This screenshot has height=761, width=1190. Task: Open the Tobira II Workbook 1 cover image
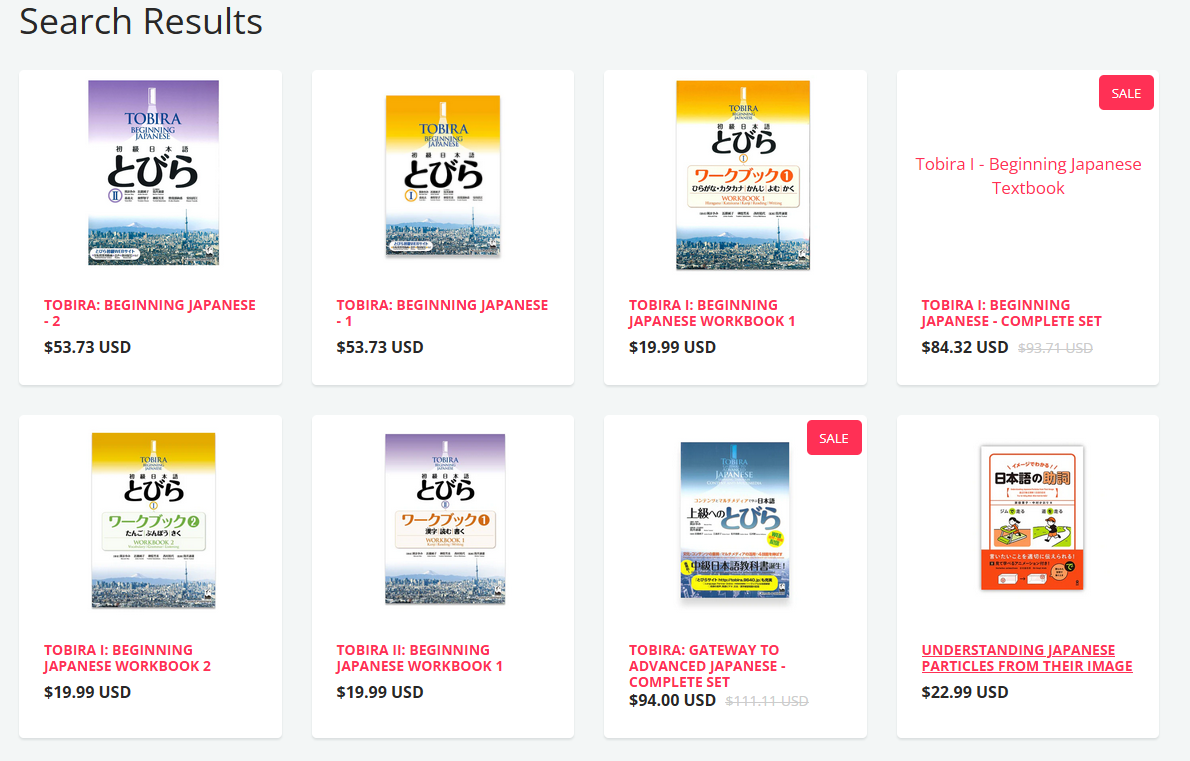445,519
